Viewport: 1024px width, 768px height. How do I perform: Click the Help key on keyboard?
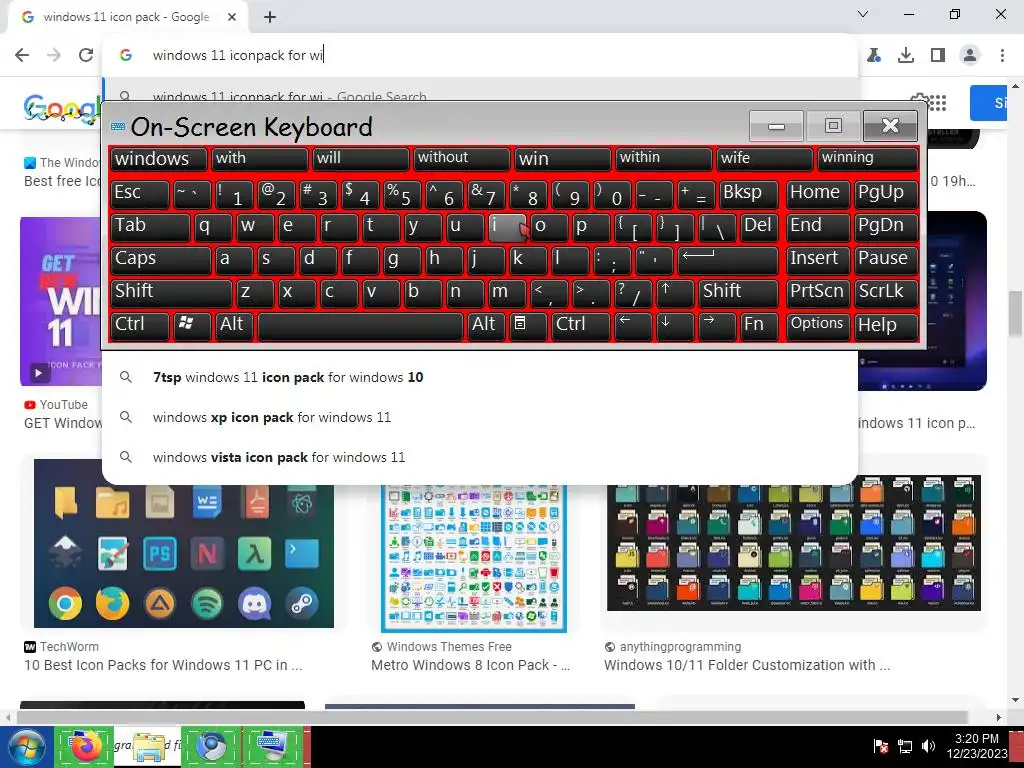pyautogui.click(x=886, y=326)
